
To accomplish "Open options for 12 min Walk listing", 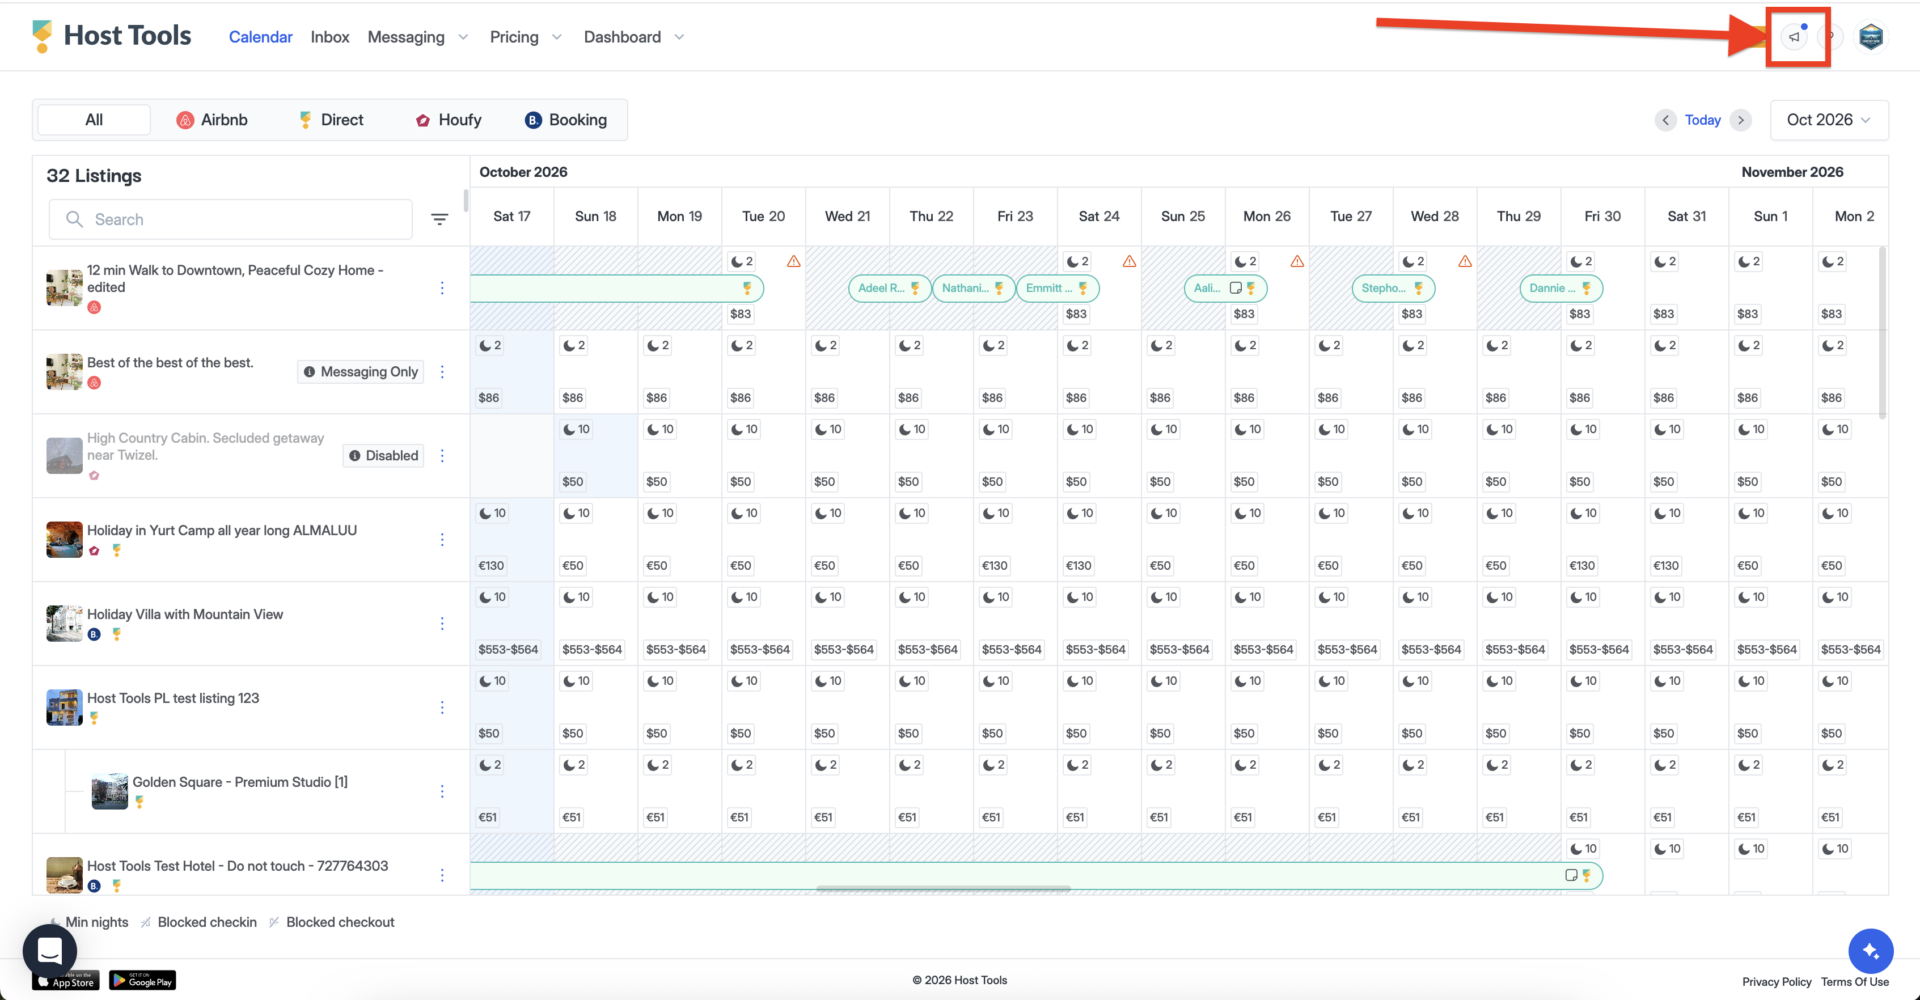I will [x=442, y=288].
